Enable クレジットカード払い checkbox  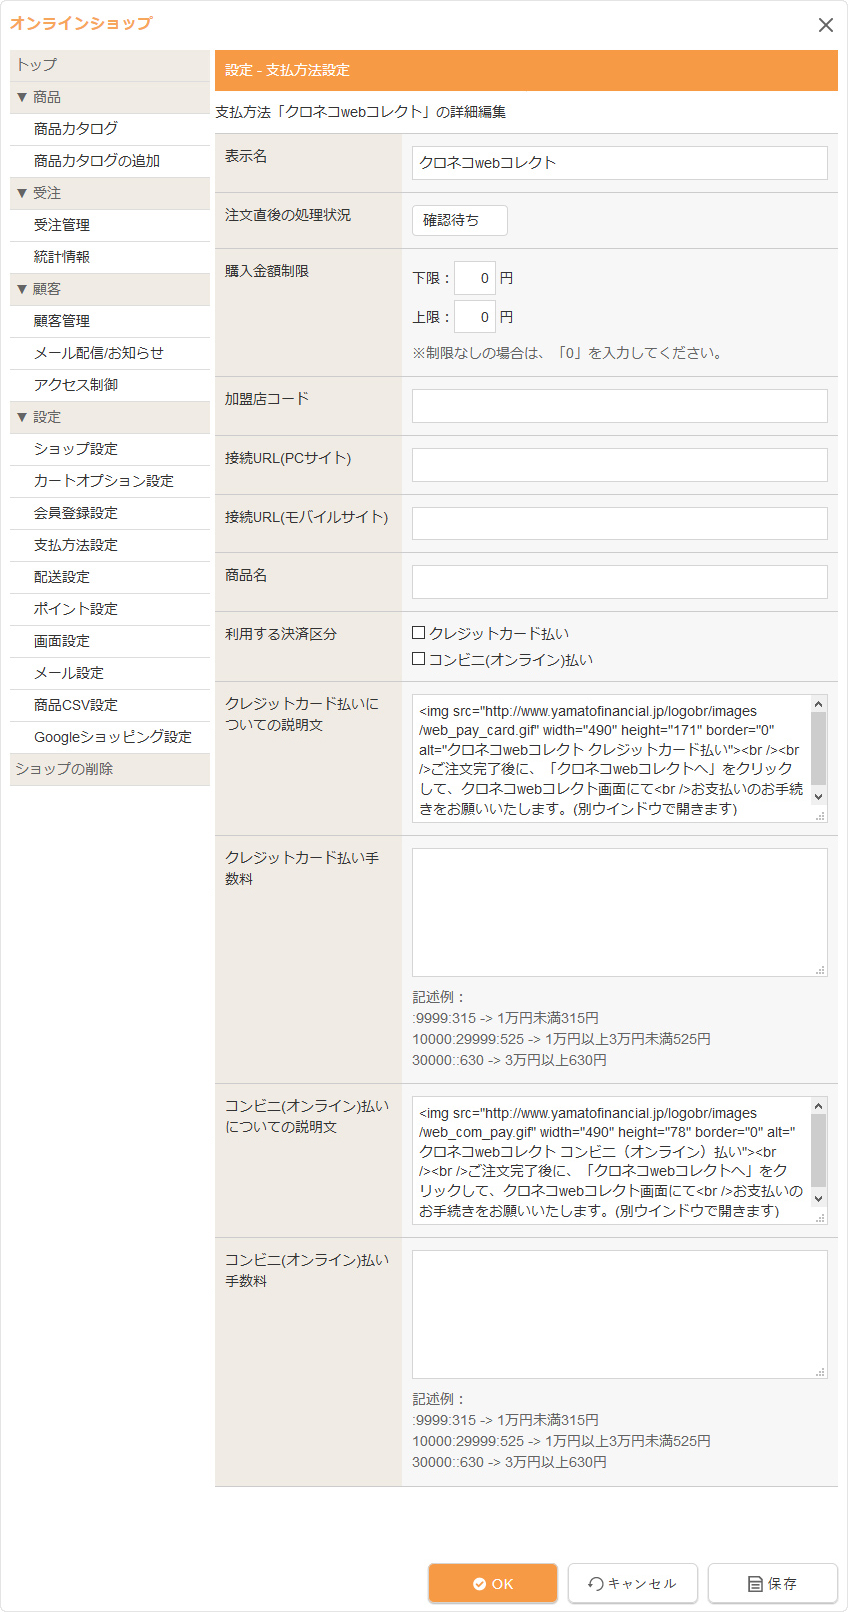tap(419, 633)
